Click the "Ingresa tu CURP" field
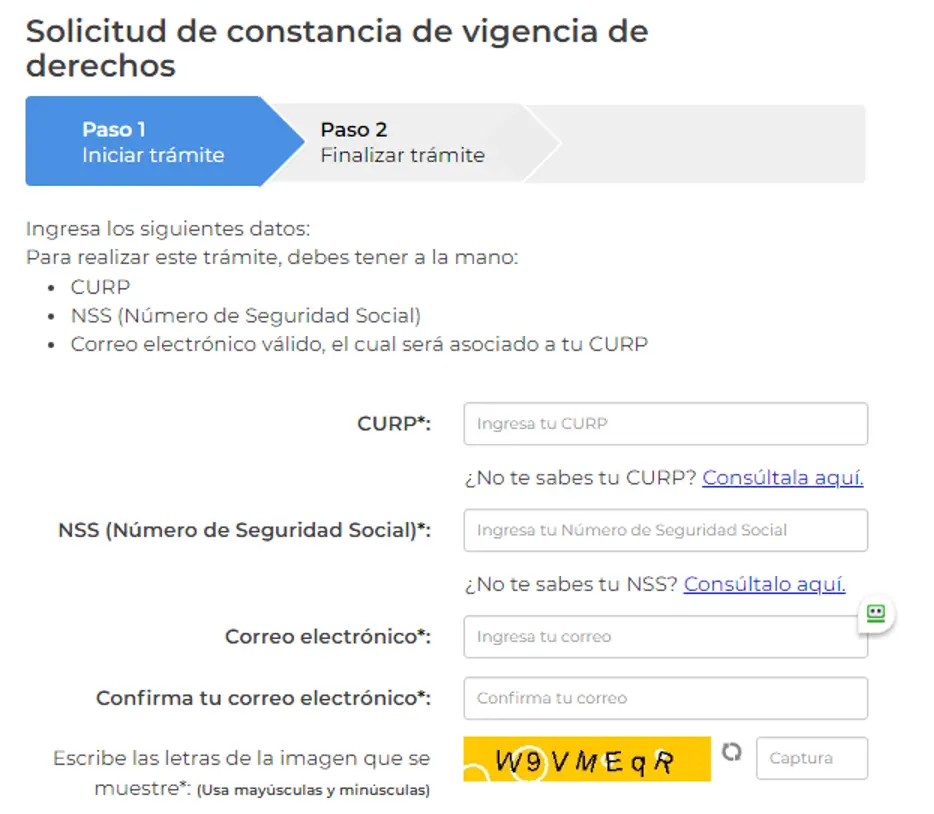Screen dimensions: 934x814 pyautogui.click(x=664, y=424)
